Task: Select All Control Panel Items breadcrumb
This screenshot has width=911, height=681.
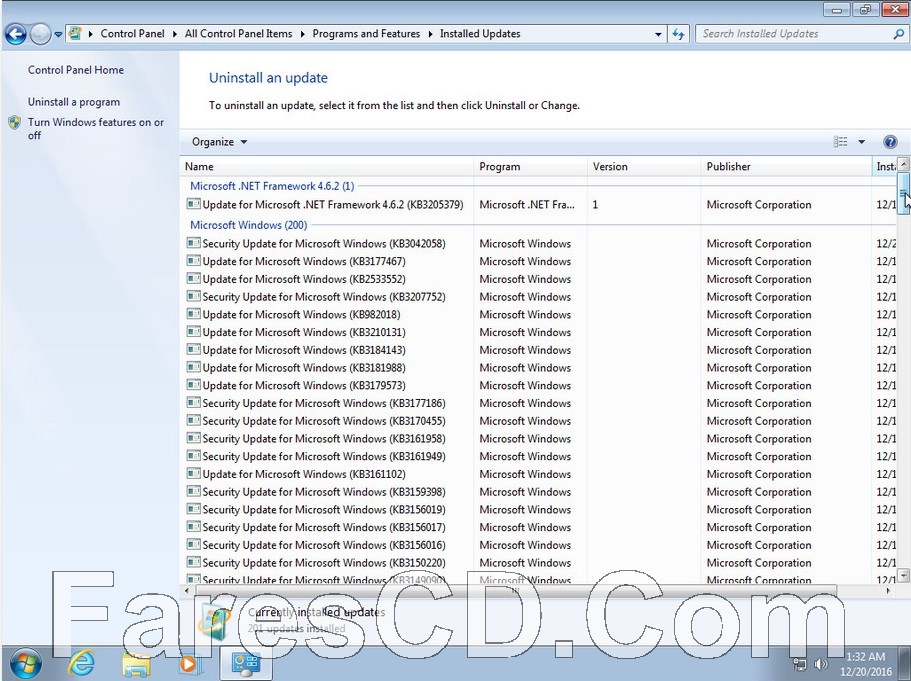Action: point(238,34)
